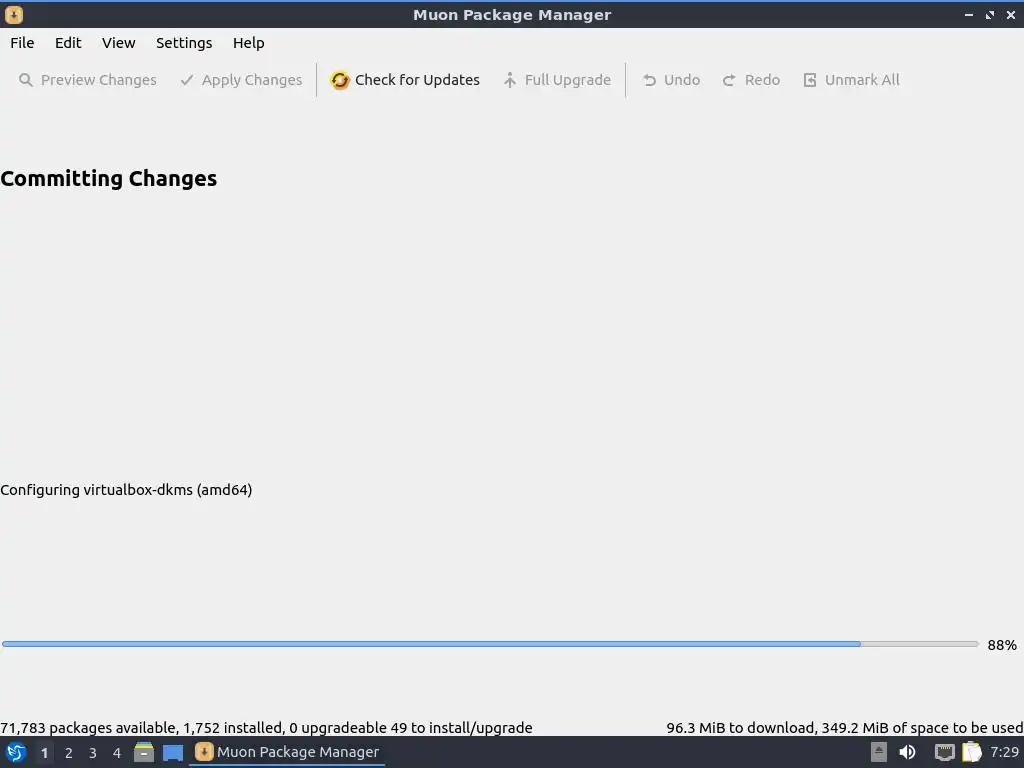Click the Preview Changes label

click(99, 80)
